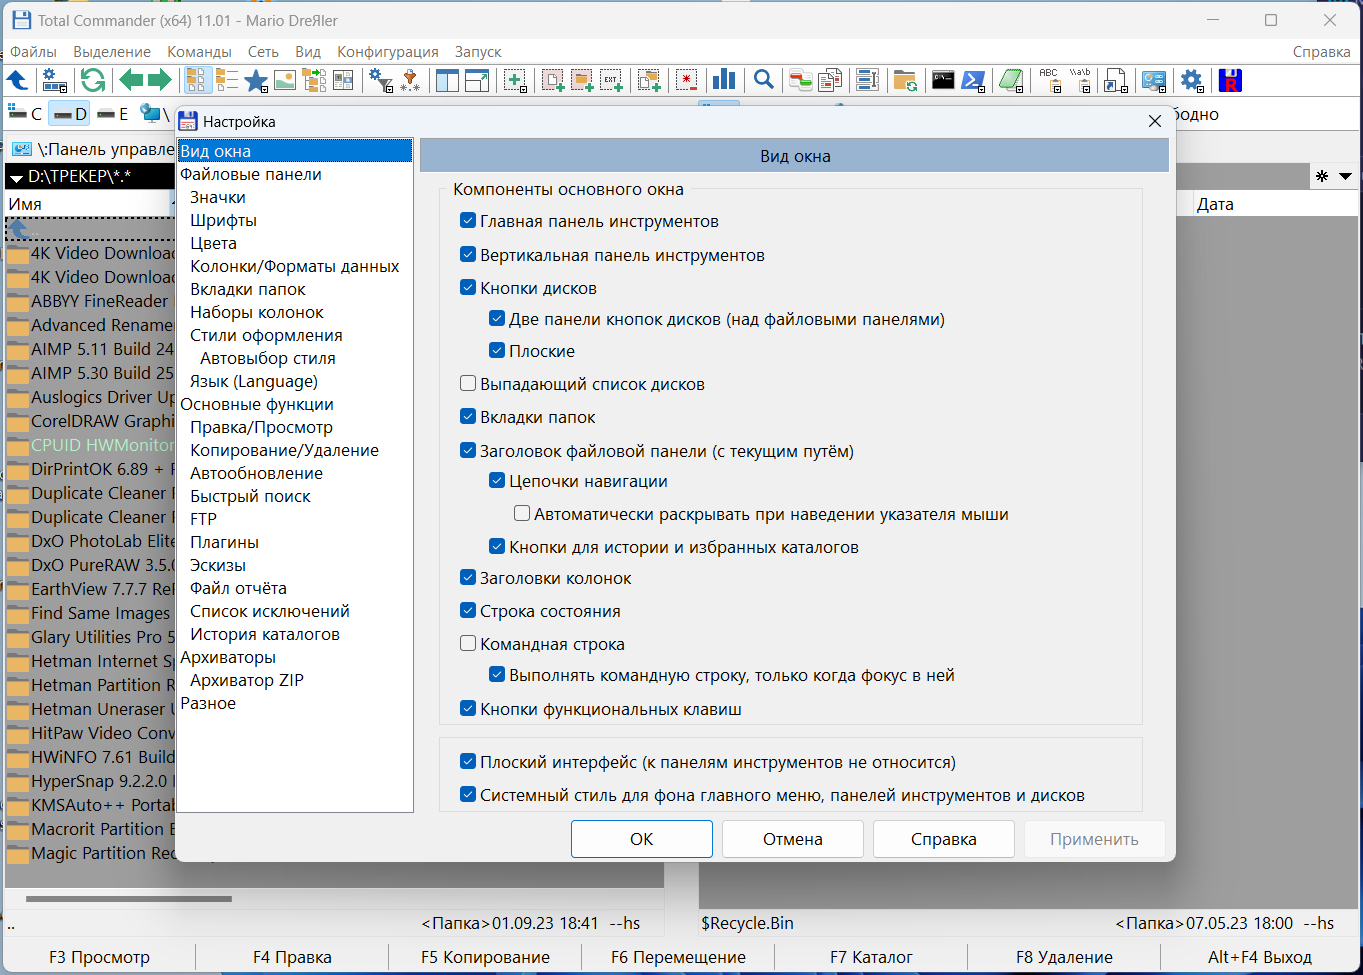Open favorites via the blue star icon
This screenshot has height=975, width=1363.
[x=256, y=80]
